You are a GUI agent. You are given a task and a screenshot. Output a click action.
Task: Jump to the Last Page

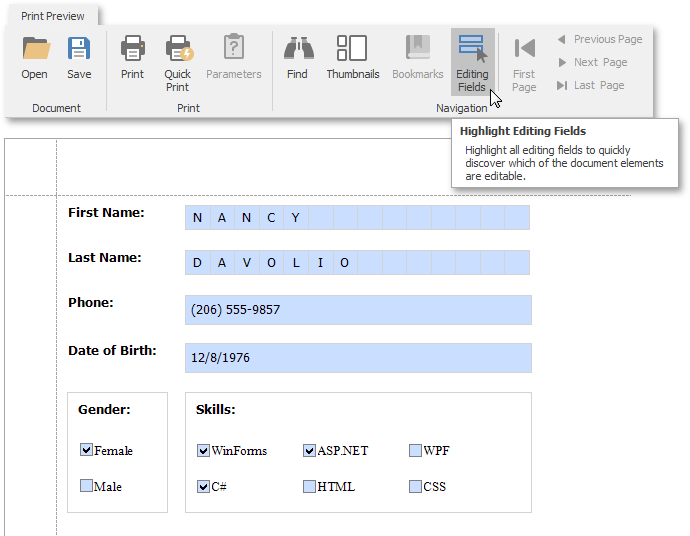[x=590, y=85]
